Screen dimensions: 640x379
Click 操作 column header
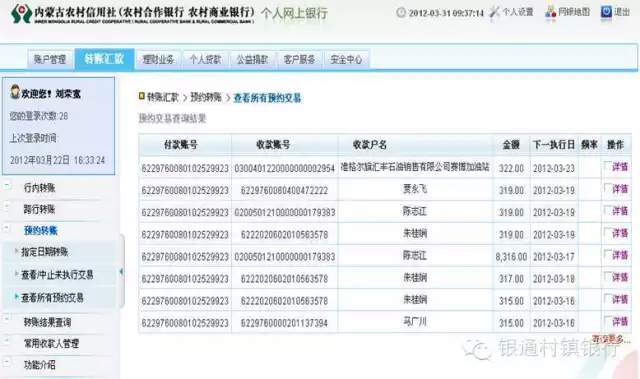point(615,144)
